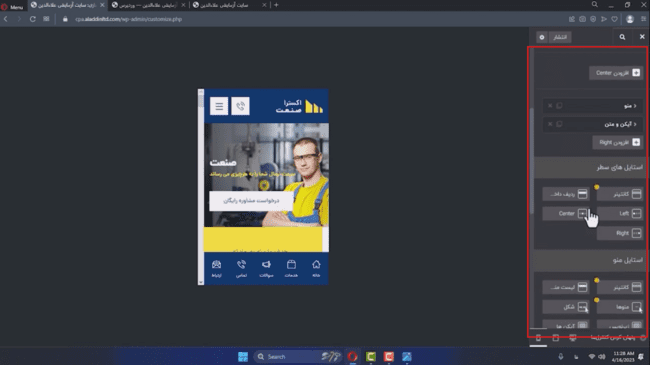Switch to the third browser tab
650x365 pixels.
pyautogui.click(x=230, y=5)
